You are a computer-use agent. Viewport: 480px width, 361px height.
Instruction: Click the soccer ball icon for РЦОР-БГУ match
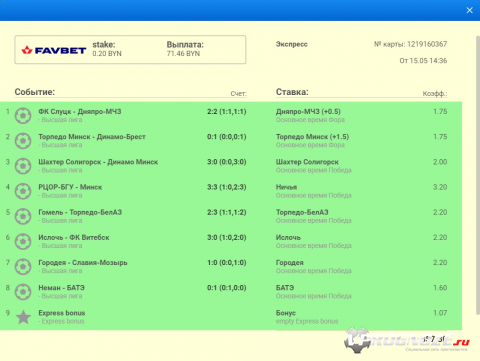click(x=23, y=191)
